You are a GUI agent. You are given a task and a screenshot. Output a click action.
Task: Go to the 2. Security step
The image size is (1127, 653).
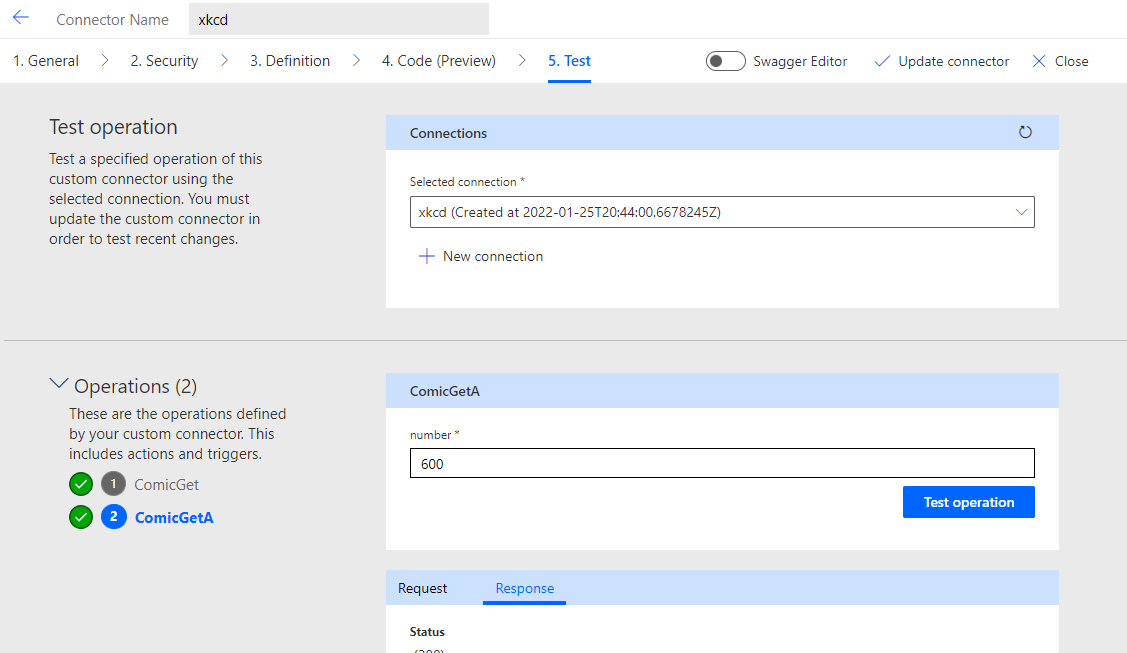(164, 61)
